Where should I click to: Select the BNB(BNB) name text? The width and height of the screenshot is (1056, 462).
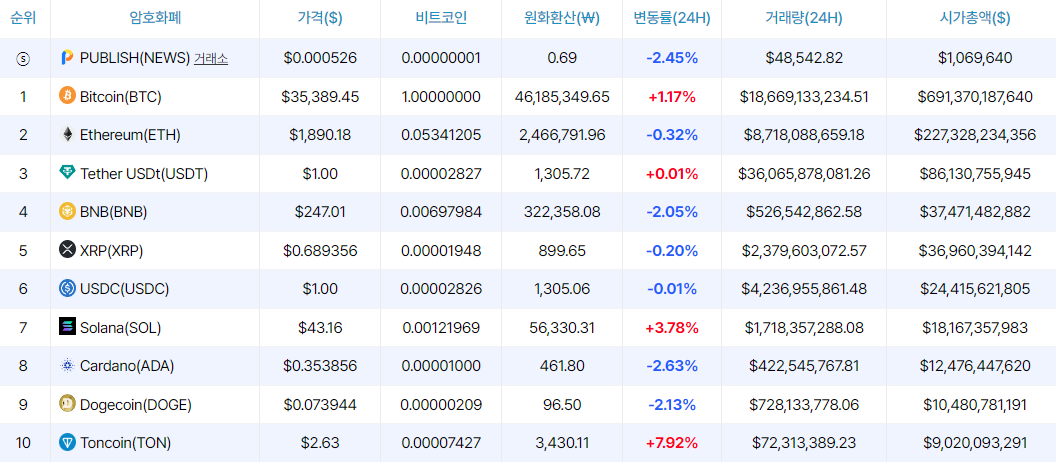point(113,212)
